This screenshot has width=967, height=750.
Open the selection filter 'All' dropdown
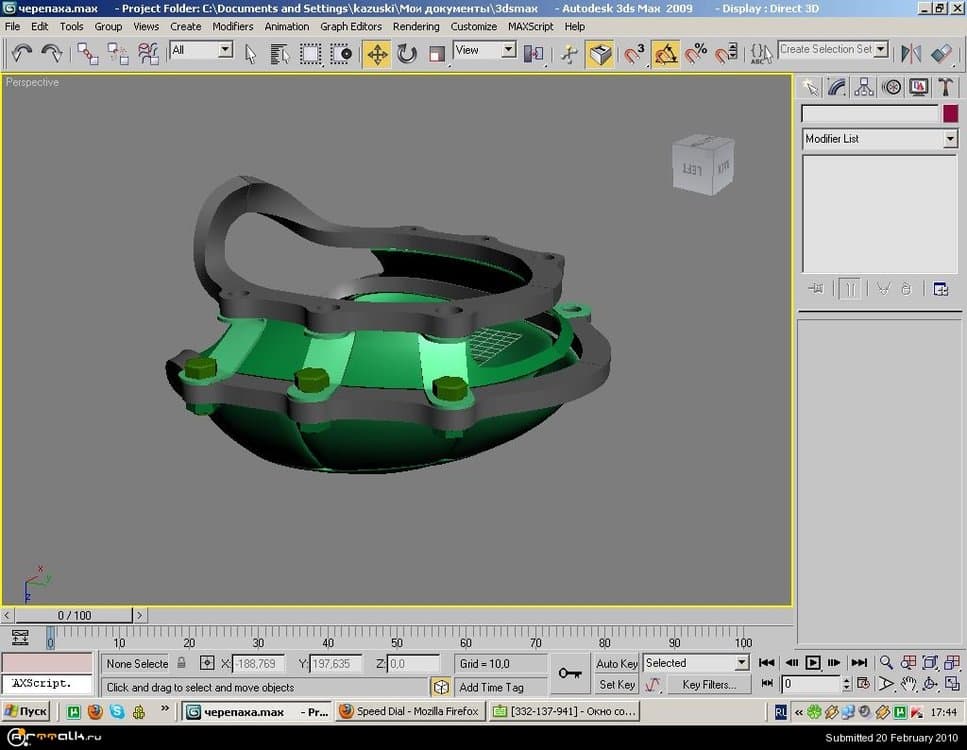[225, 50]
